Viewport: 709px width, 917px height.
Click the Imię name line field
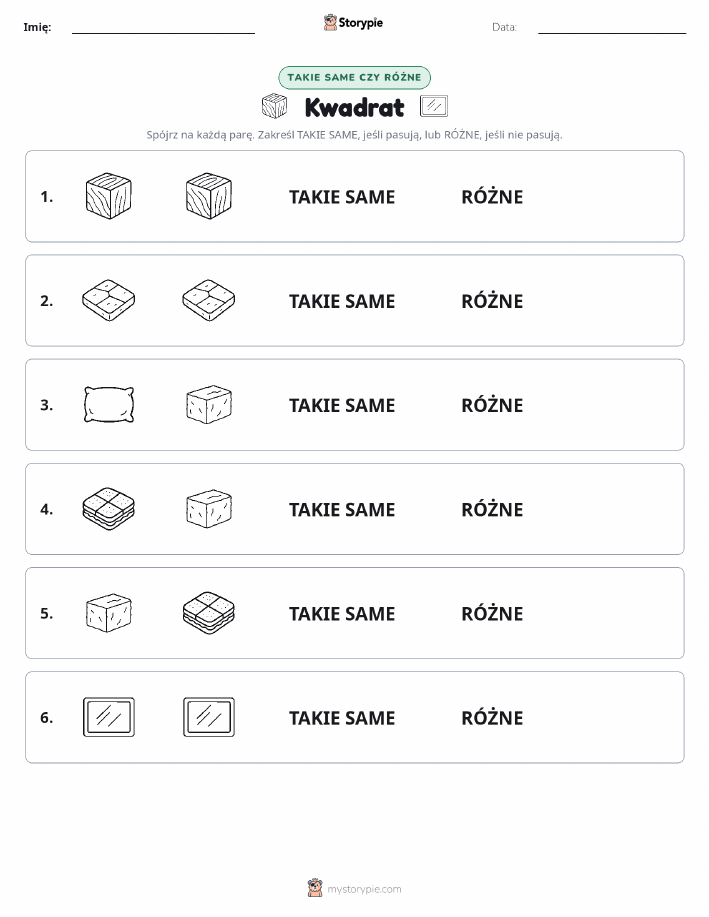click(163, 28)
